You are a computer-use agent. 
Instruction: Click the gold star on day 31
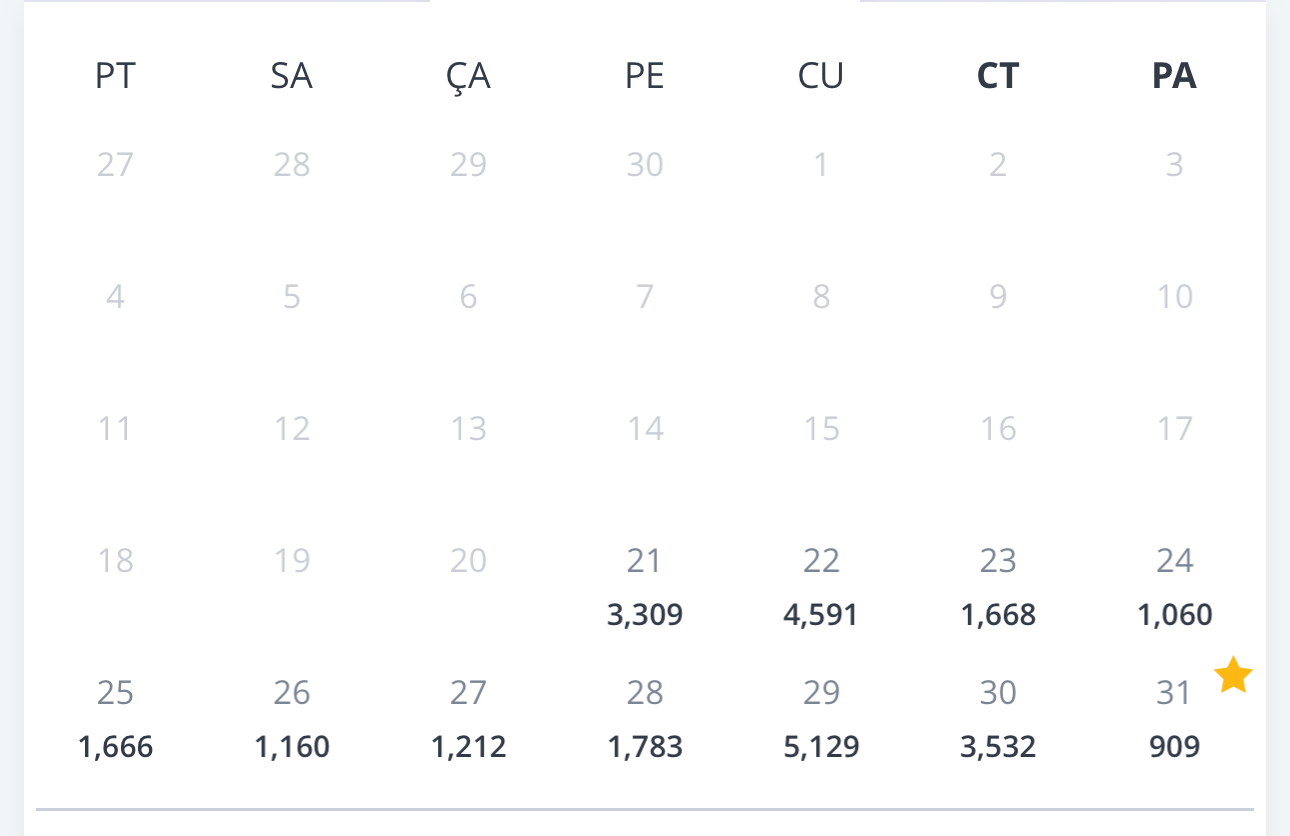[x=1233, y=675]
